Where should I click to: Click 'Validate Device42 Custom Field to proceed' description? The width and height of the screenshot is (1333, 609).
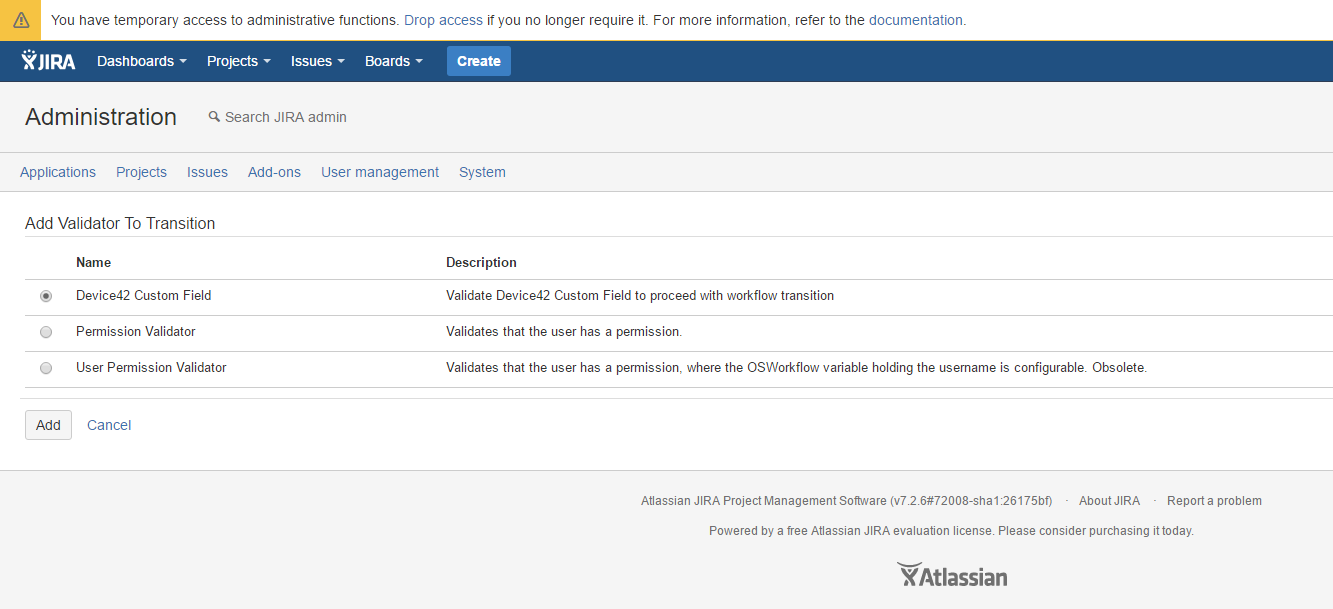pos(640,296)
